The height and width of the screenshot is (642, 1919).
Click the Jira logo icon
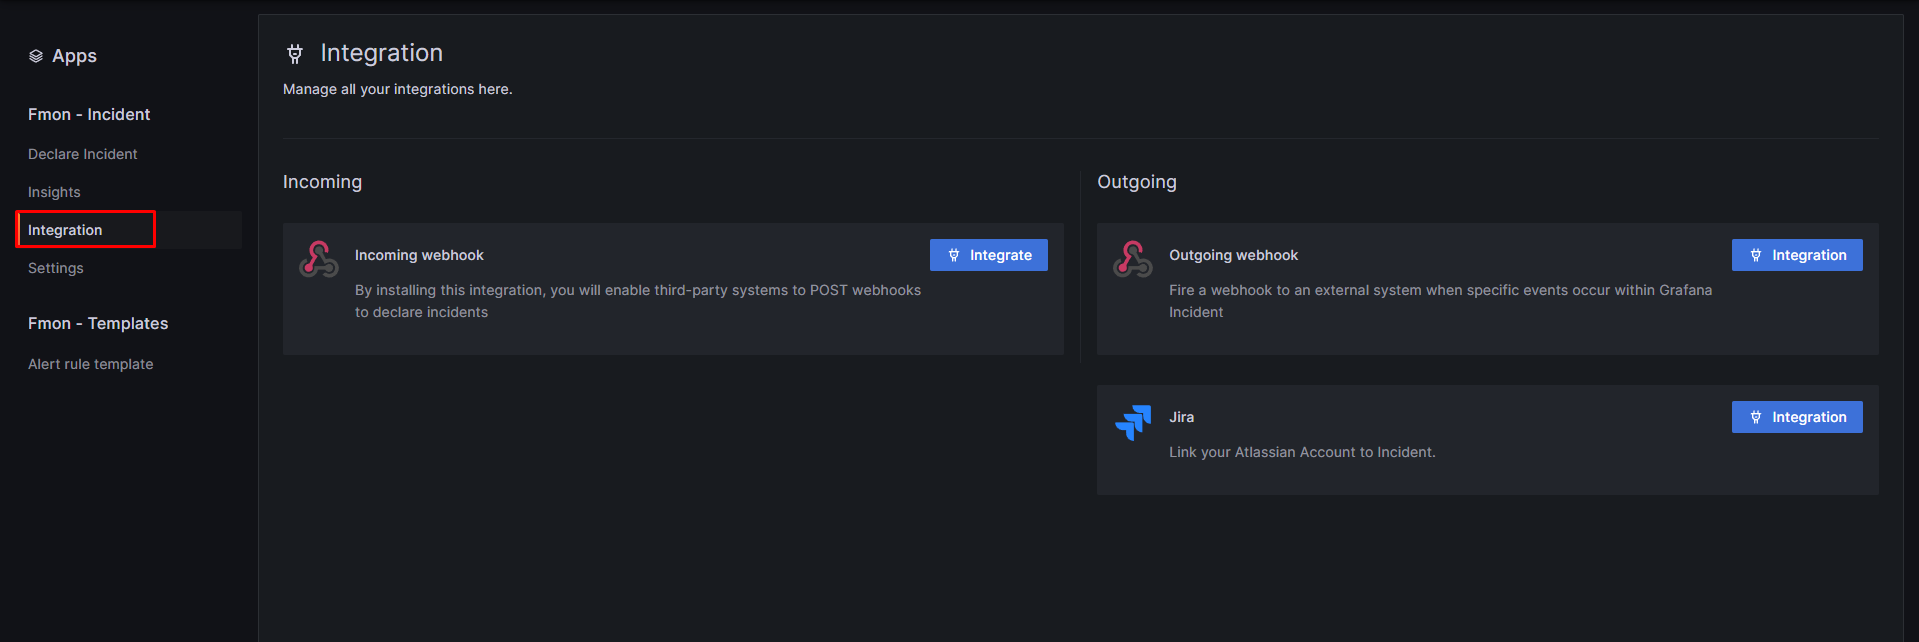pyautogui.click(x=1133, y=422)
